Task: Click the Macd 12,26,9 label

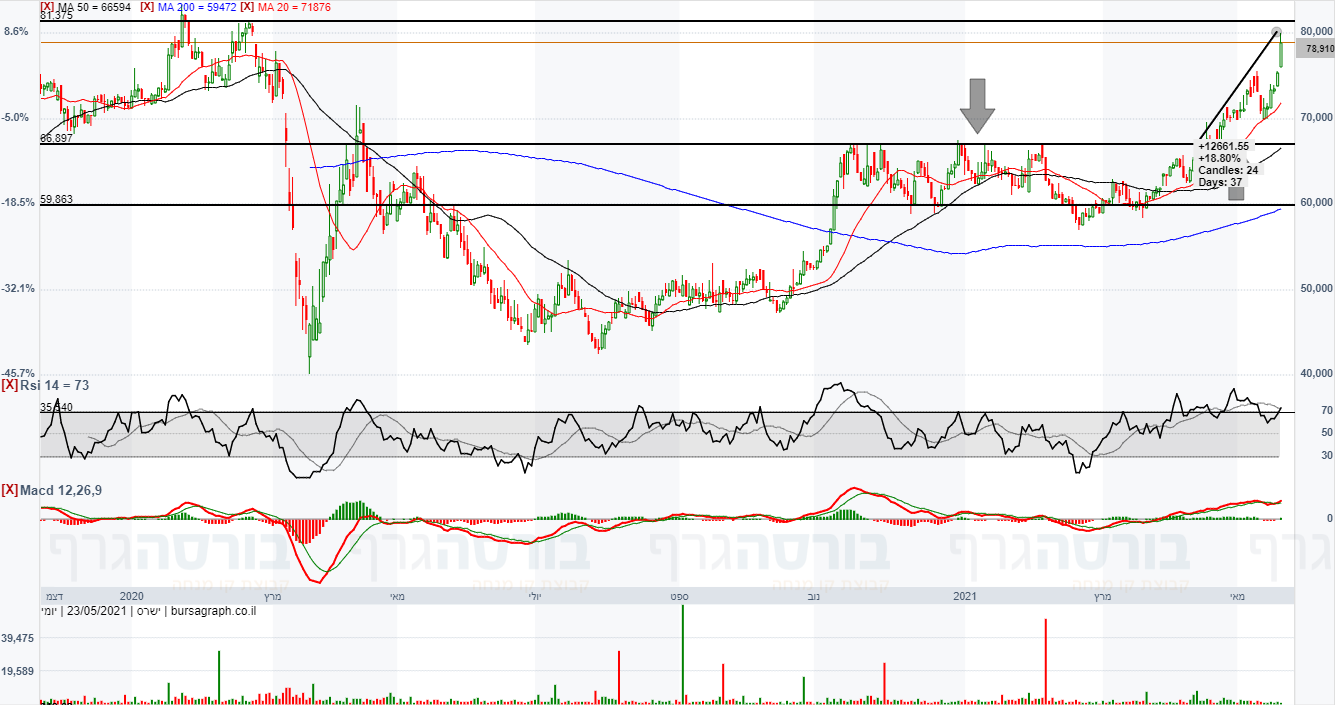Action: (x=60, y=489)
